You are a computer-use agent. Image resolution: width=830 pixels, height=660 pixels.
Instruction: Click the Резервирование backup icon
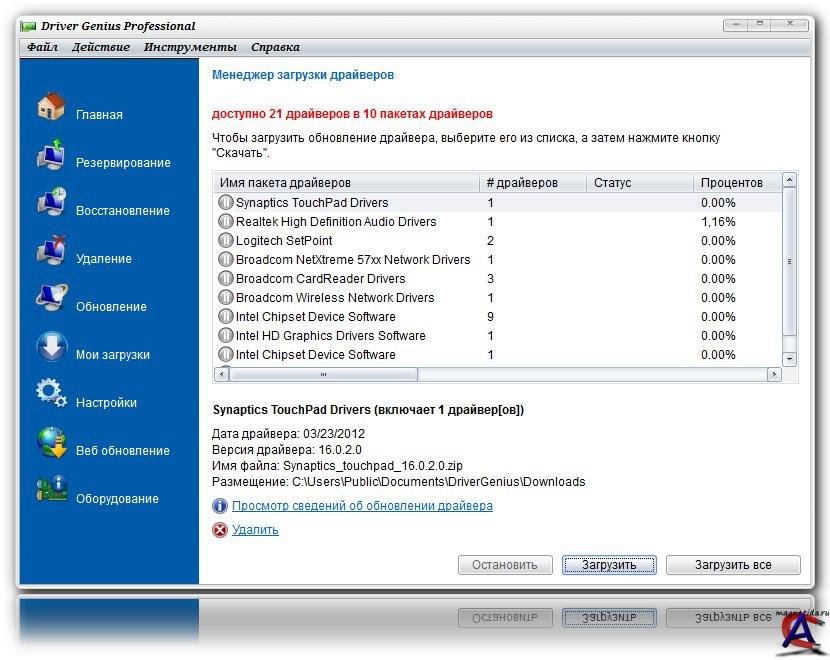tap(51, 156)
